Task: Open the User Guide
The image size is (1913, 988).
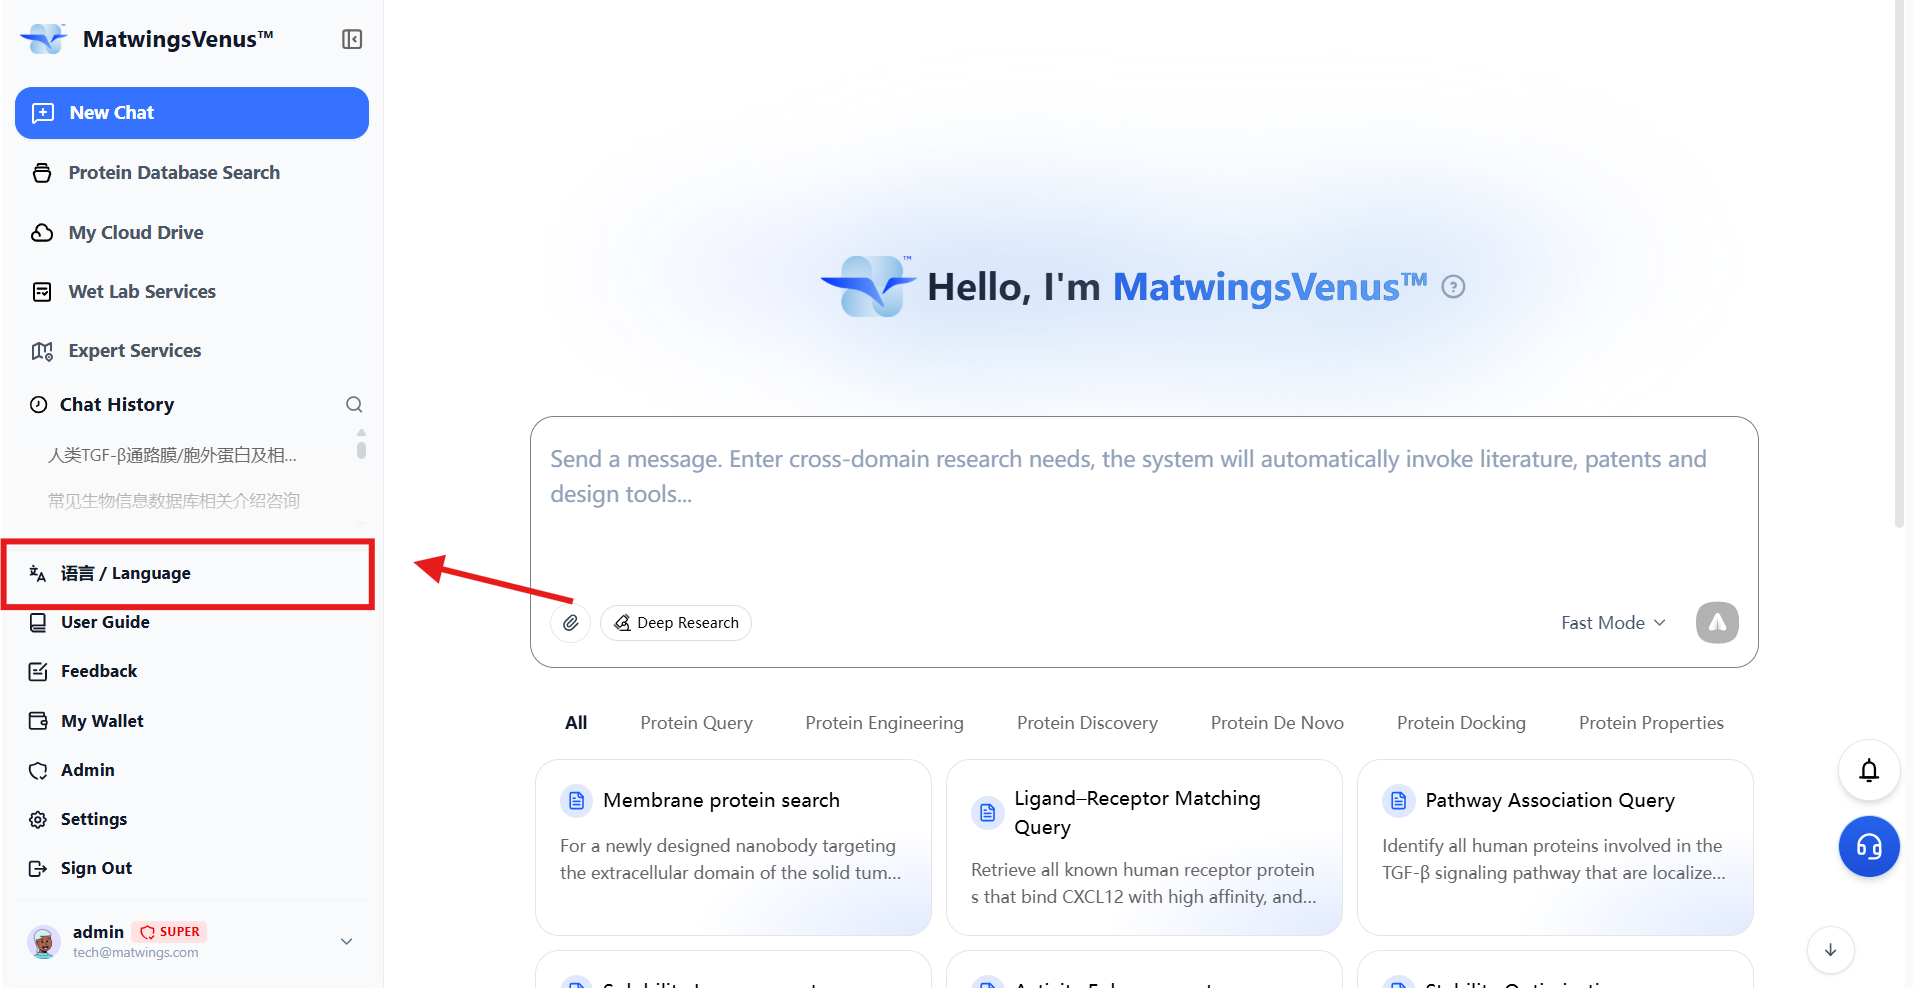Action: (105, 622)
